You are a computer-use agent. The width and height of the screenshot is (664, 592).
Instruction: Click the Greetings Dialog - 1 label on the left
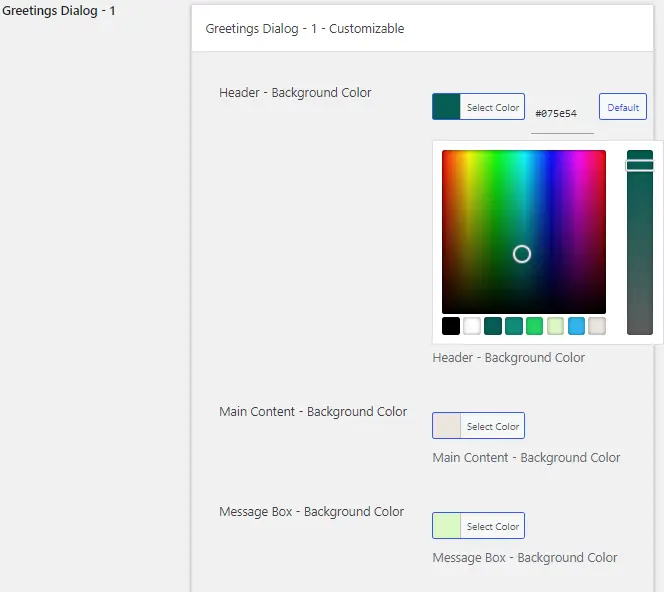coord(58,11)
